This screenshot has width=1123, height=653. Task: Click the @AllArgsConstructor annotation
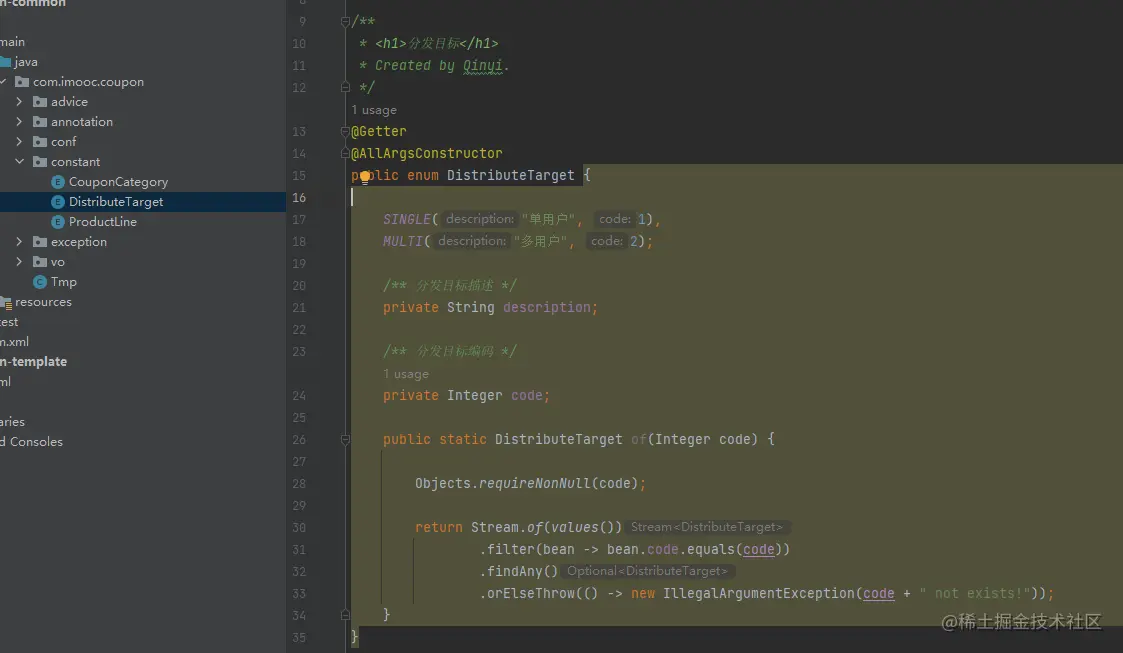[427, 153]
